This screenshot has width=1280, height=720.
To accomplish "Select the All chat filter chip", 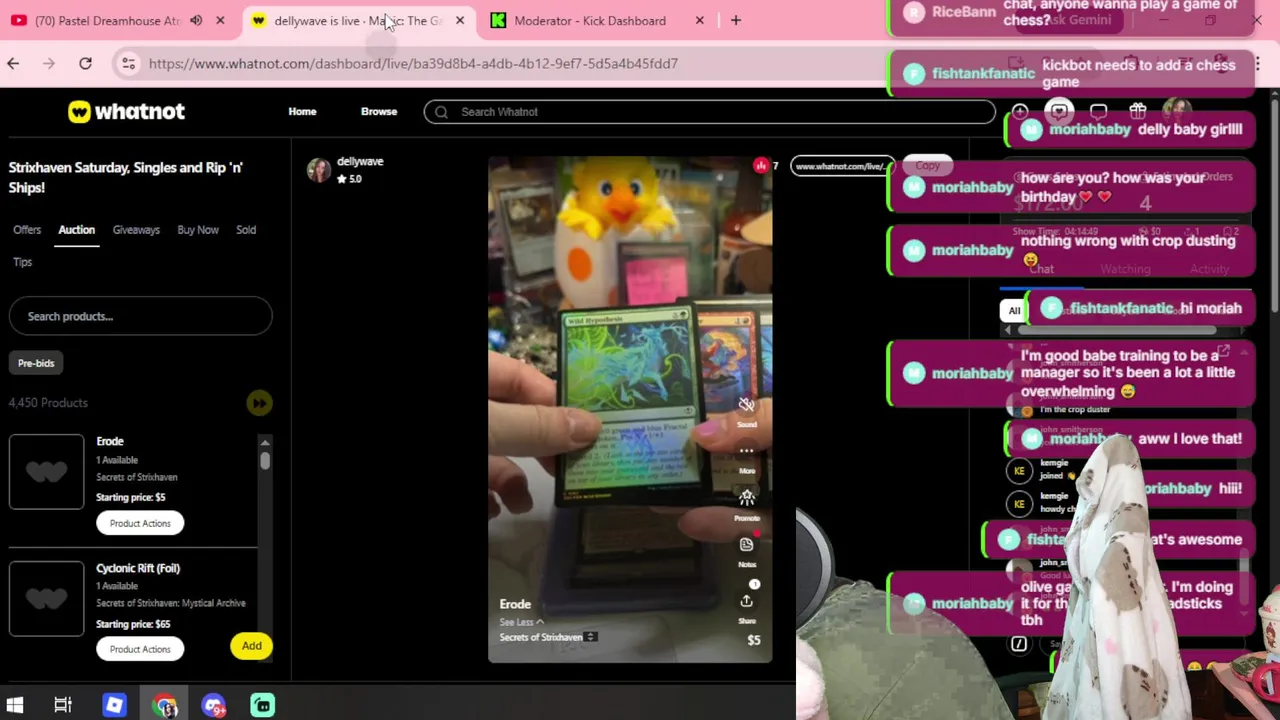I will pos(1014,311).
